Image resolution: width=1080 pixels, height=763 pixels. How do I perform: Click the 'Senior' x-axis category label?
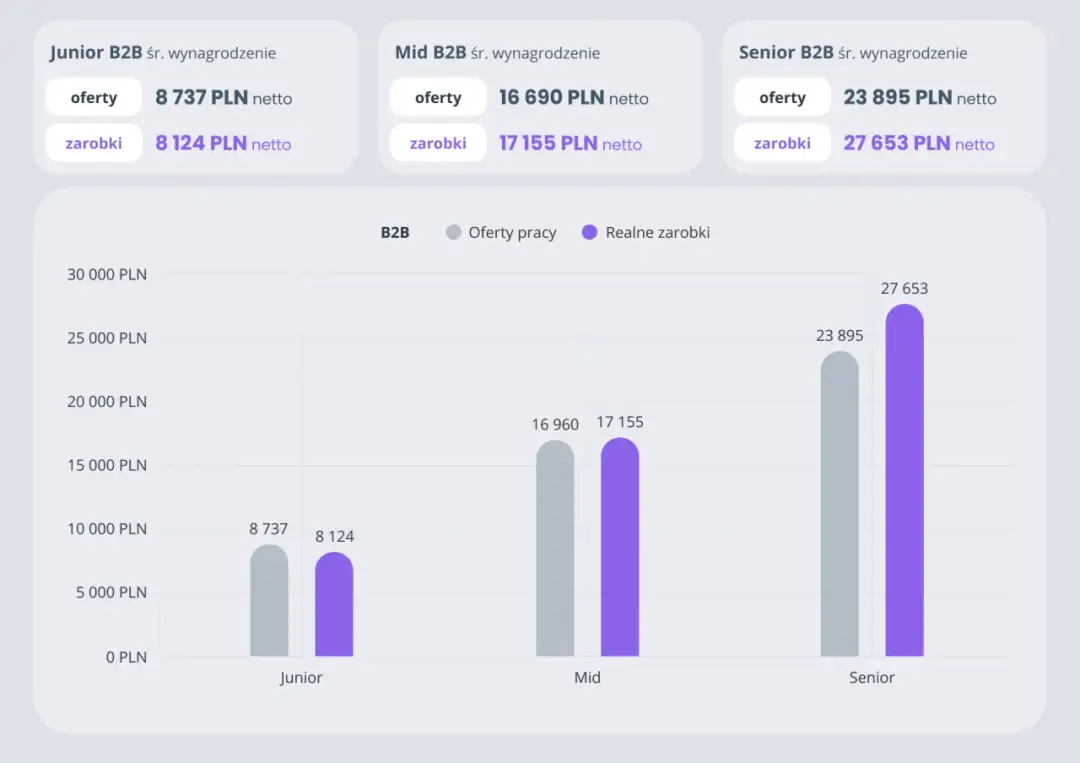[872, 678]
